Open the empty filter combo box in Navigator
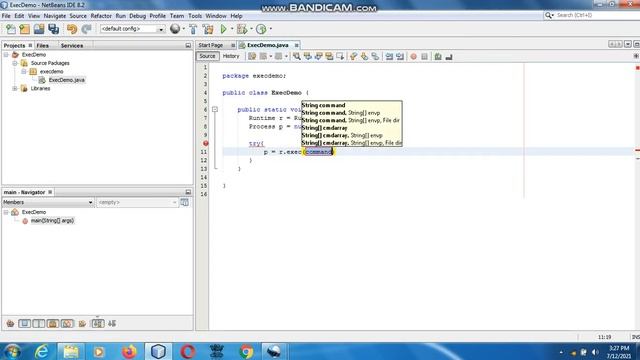Viewport: 640px width, 360px height. coord(137,202)
